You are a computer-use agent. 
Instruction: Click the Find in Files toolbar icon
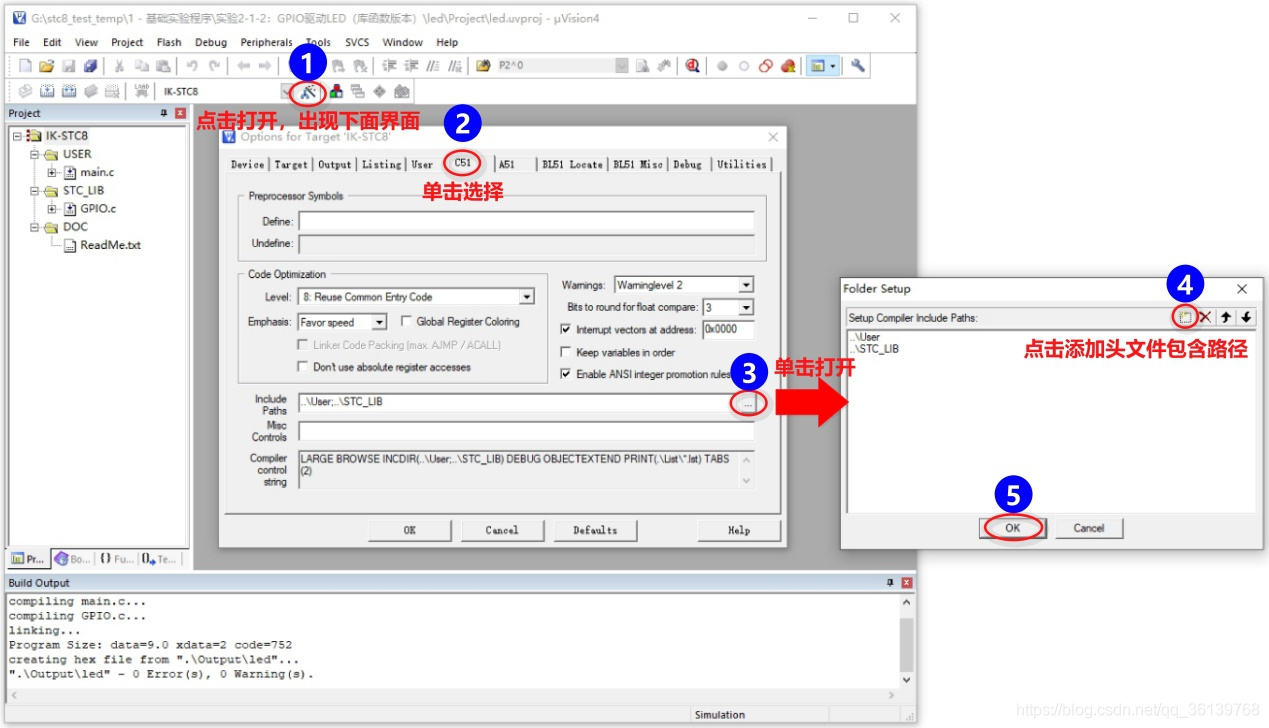[x=483, y=66]
